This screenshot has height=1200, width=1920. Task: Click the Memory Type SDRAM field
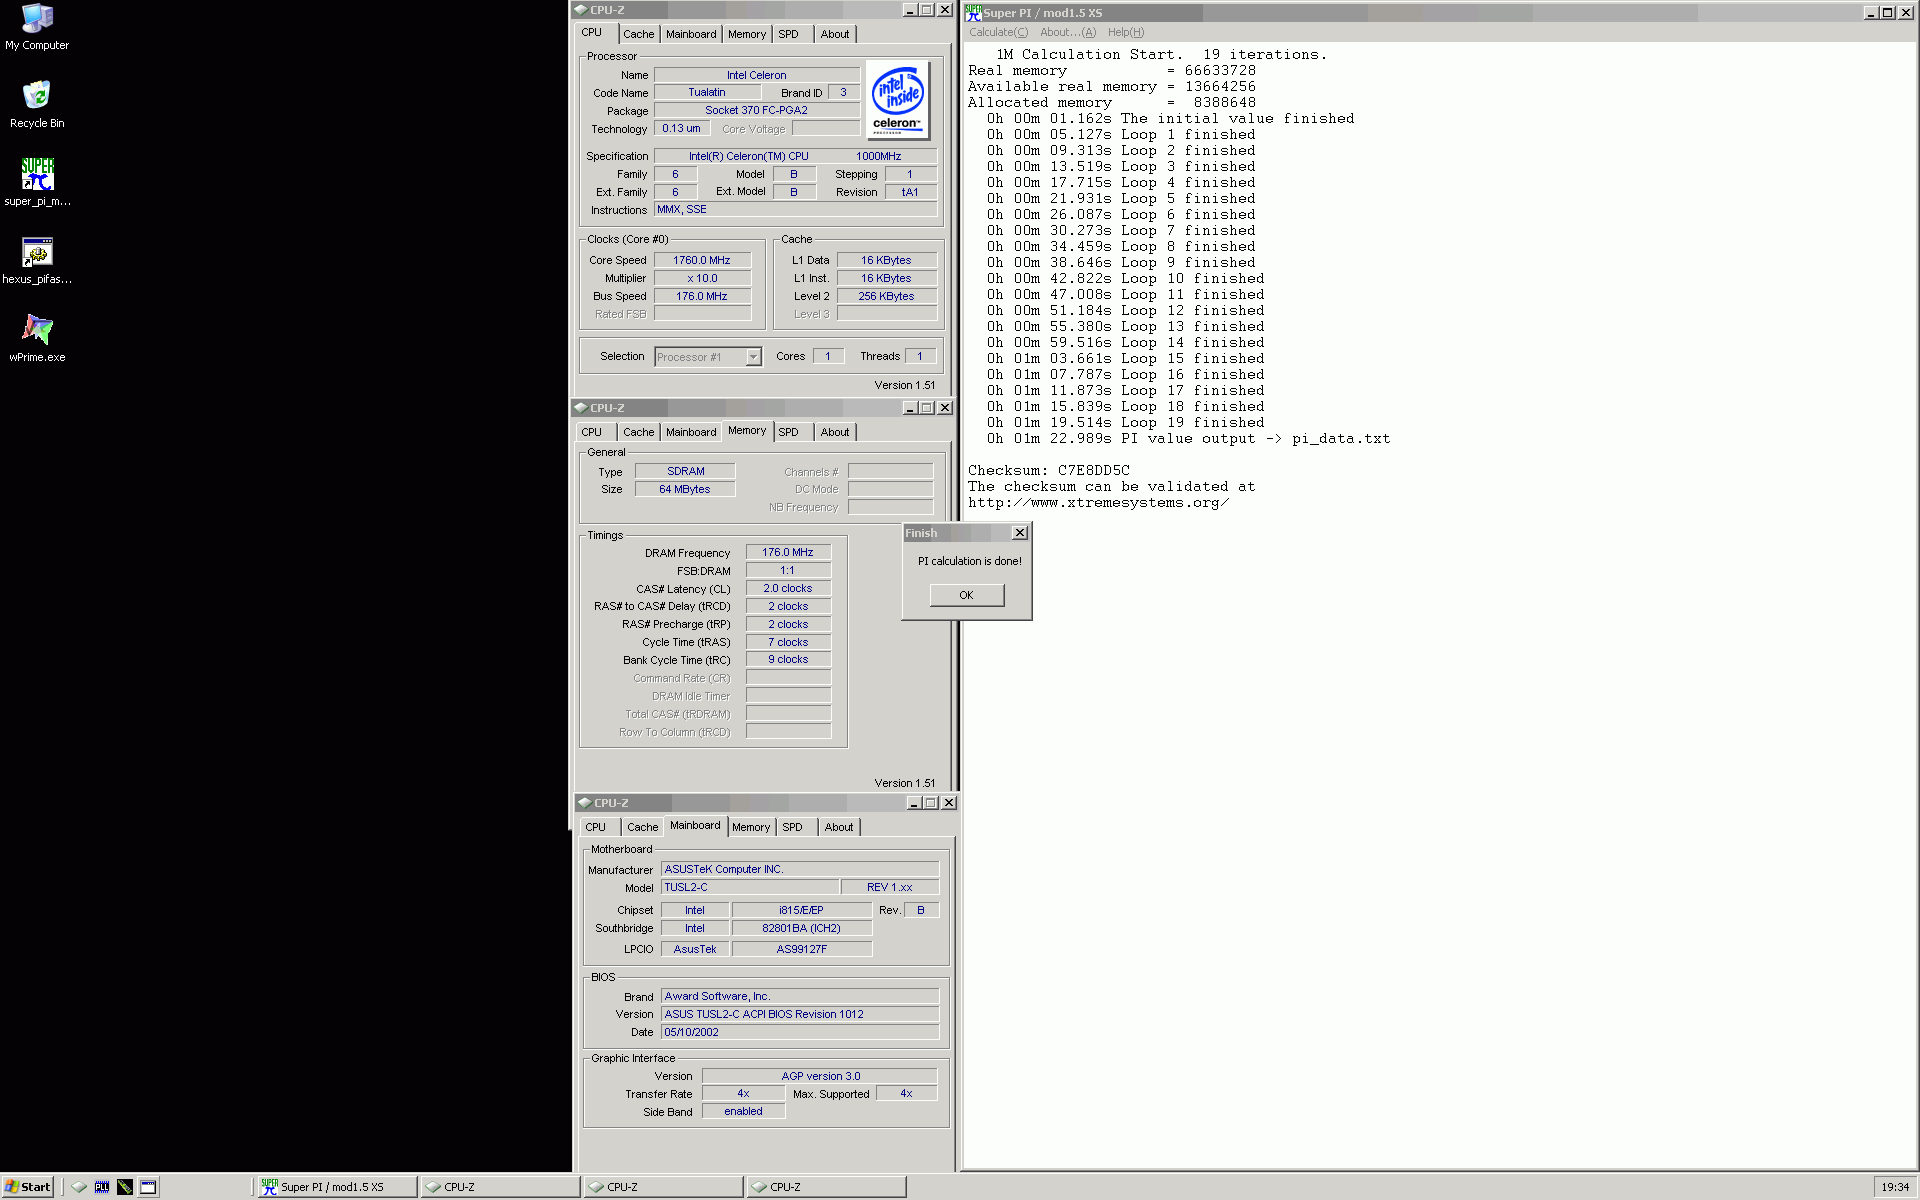[685, 471]
